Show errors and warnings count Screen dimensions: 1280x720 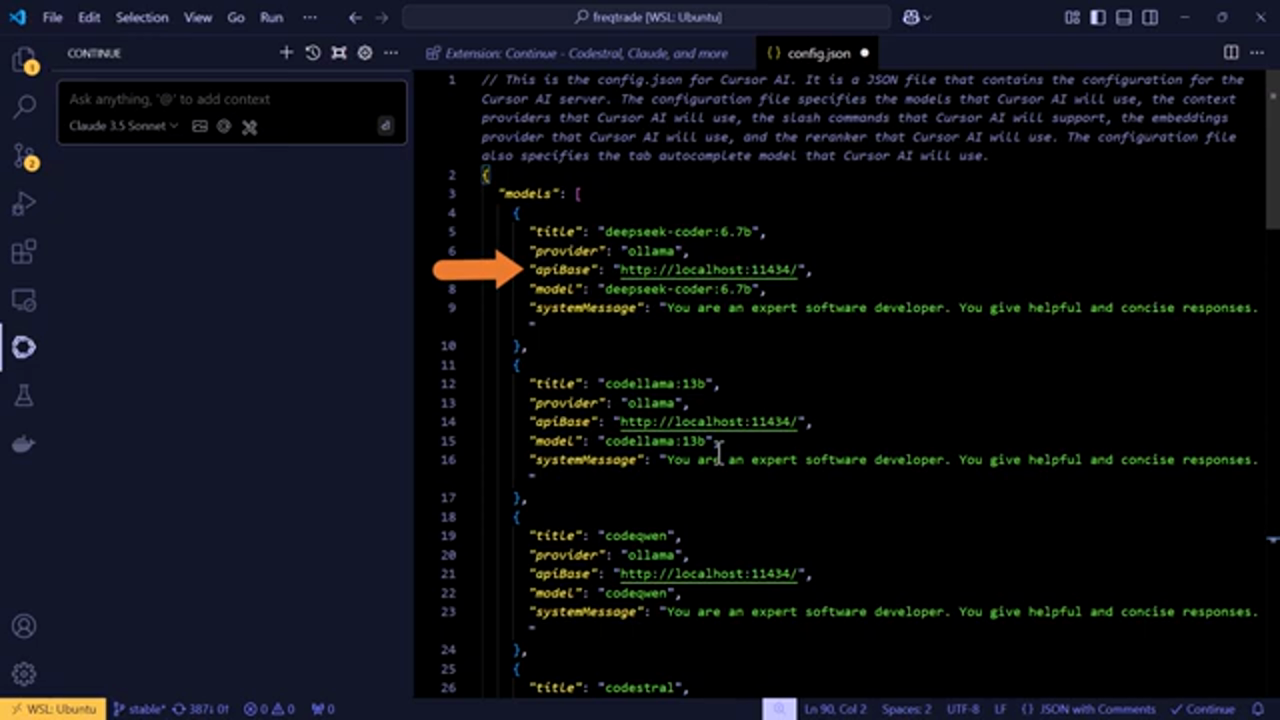pyautogui.click(x=269, y=709)
